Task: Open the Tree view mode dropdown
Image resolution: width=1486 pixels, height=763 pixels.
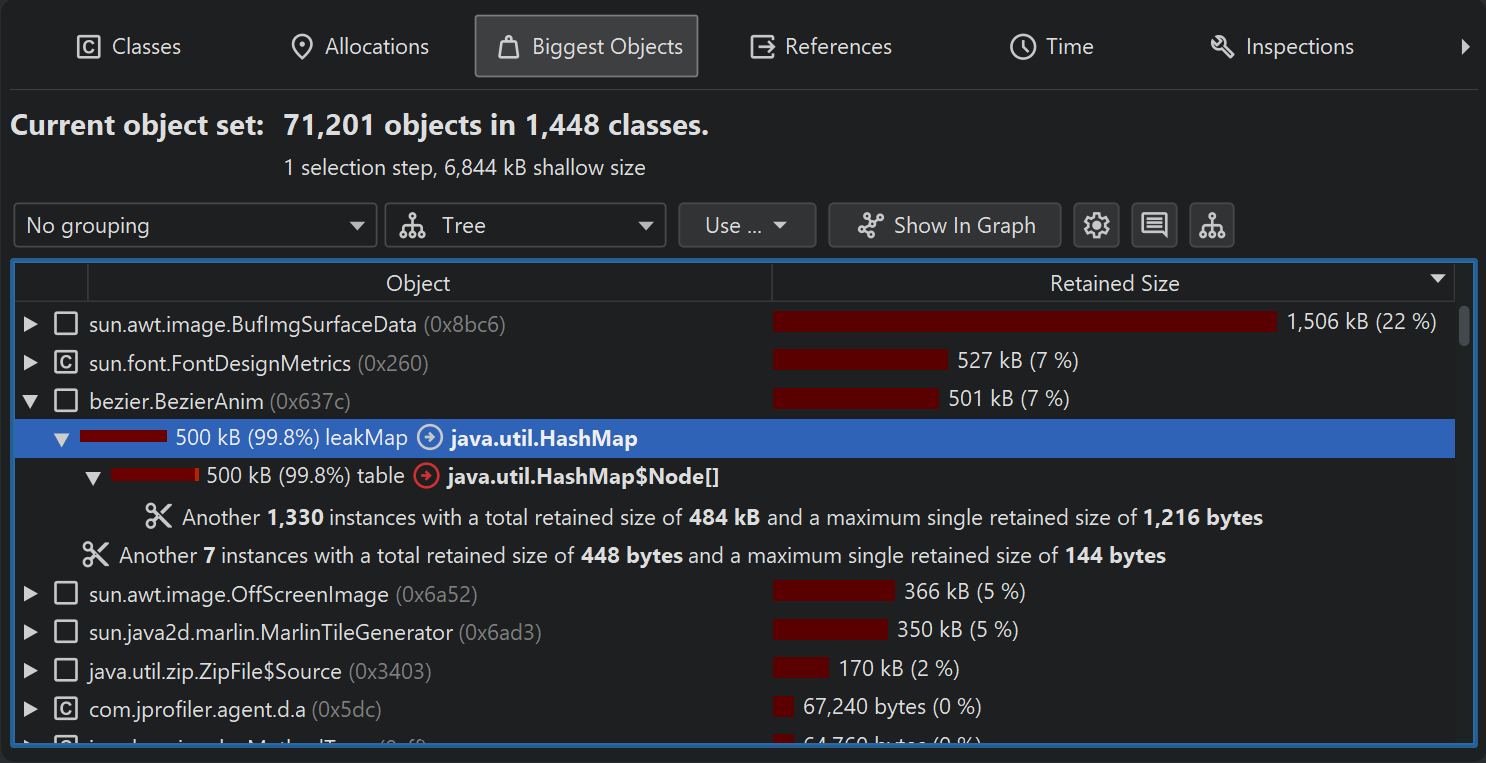Action: pyautogui.click(x=525, y=226)
